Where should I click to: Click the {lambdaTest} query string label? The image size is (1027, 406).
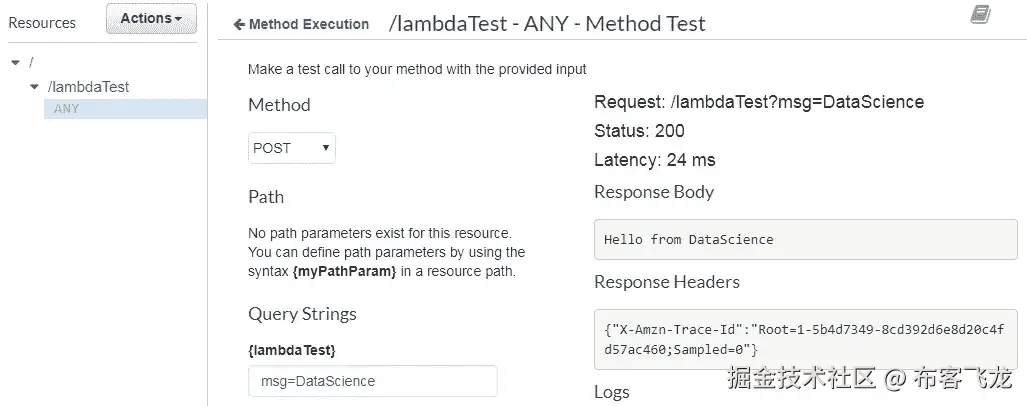click(x=291, y=350)
